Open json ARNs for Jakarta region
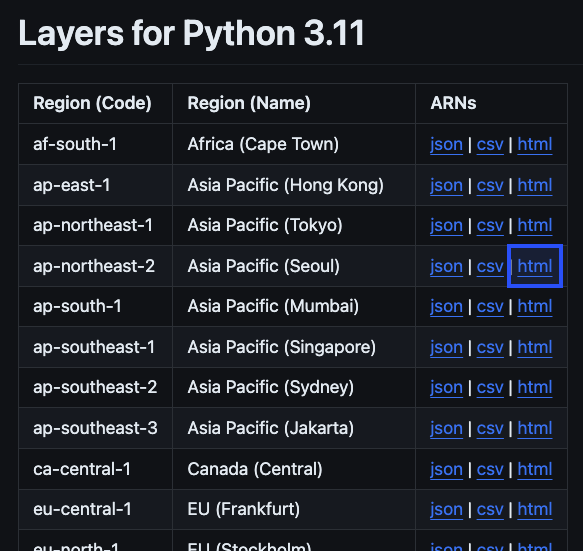The width and height of the screenshot is (583, 551). coord(446,428)
